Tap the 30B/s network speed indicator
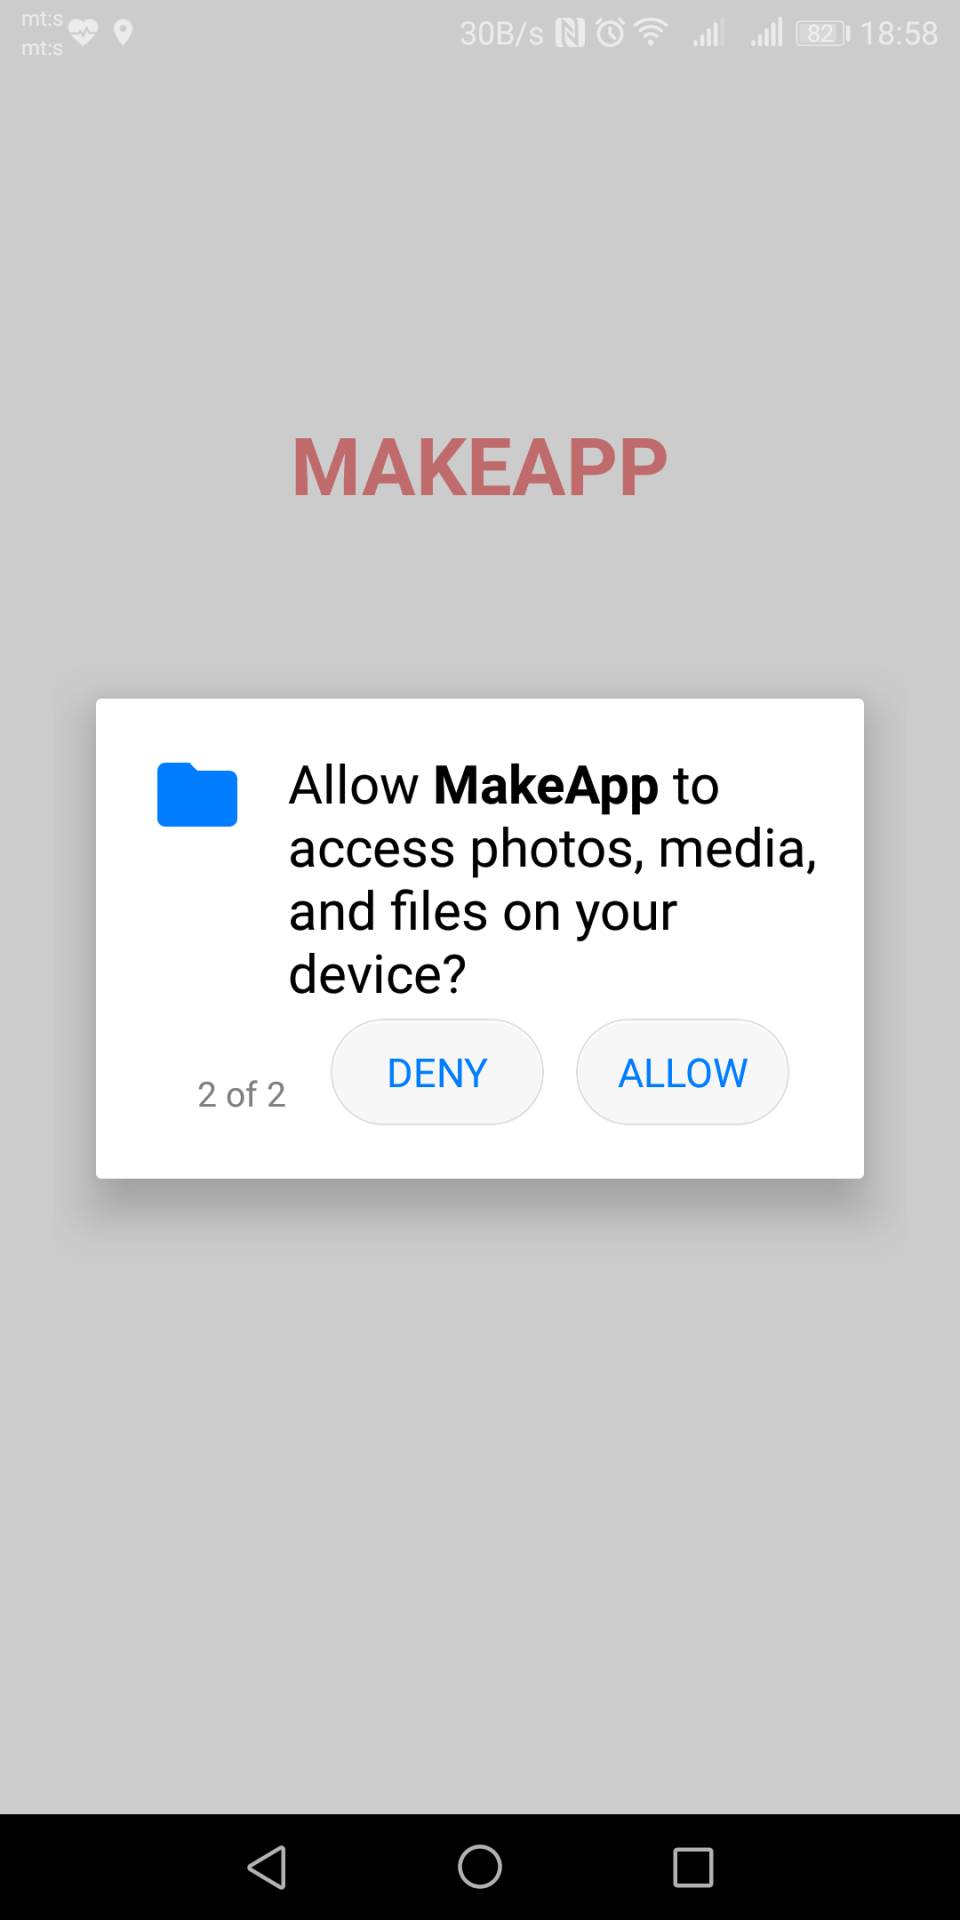 501,33
